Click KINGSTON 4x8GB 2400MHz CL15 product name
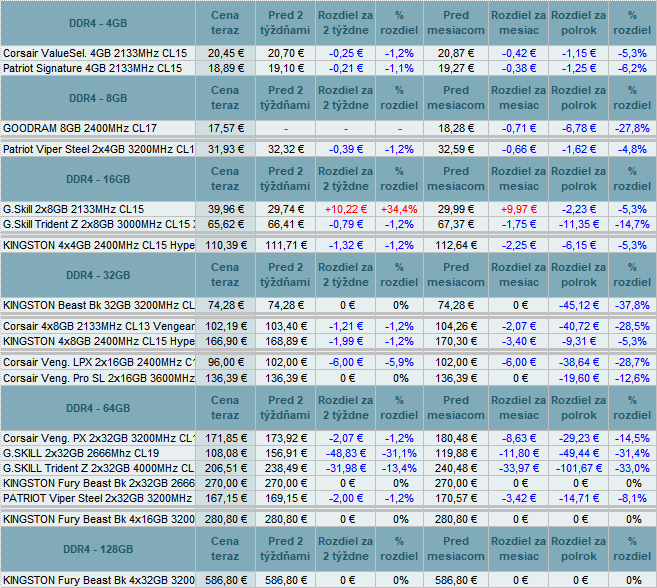657x588 pixels. tap(98, 341)
